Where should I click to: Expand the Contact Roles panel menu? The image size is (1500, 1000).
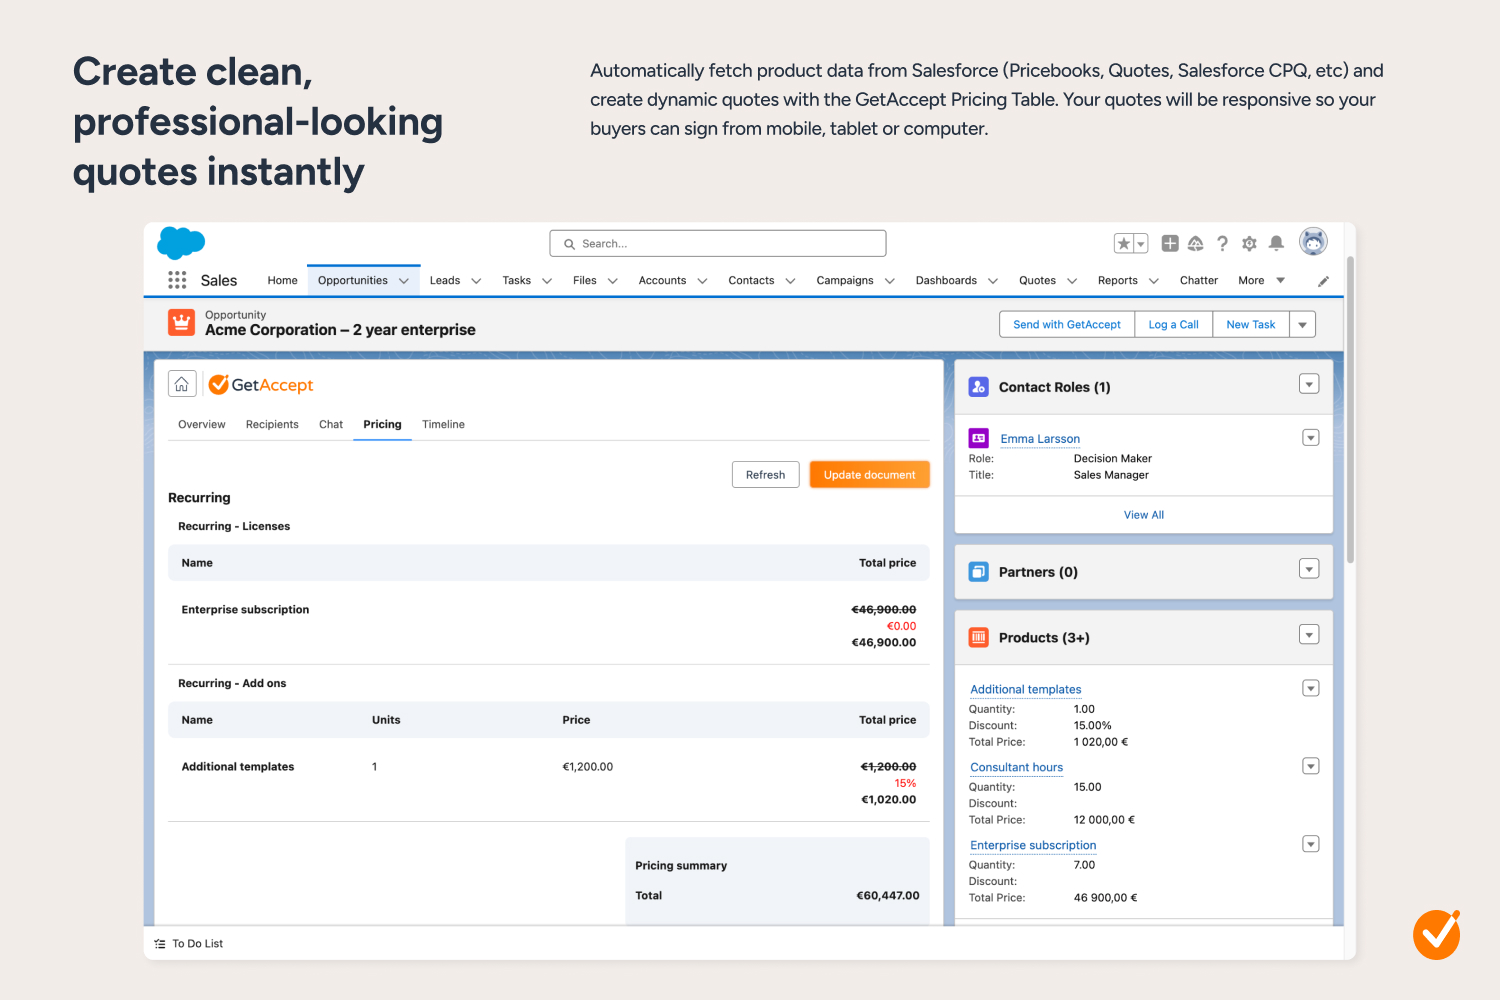pyautogui.click(x=1309, y=385)
